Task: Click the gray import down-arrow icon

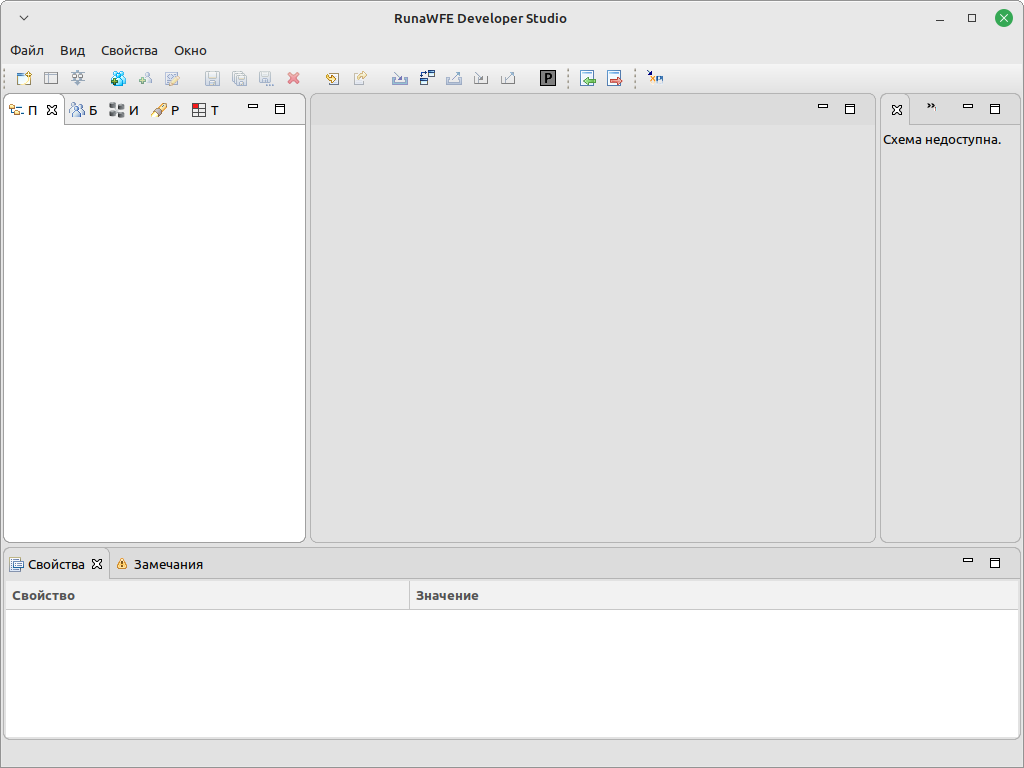Action: click(x=481, y=78)
